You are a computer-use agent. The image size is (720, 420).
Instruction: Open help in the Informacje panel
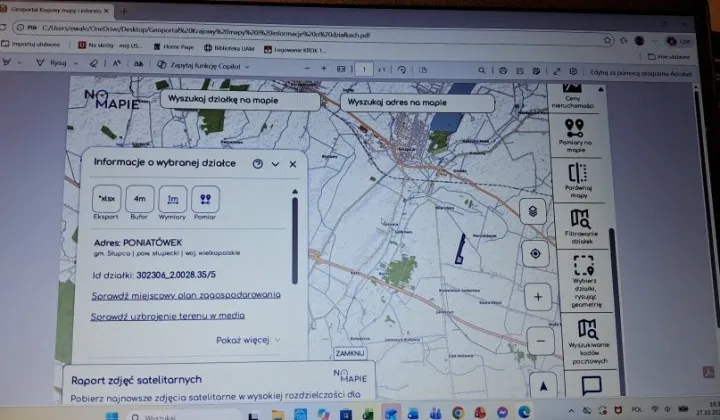click(x=258, y=164)
